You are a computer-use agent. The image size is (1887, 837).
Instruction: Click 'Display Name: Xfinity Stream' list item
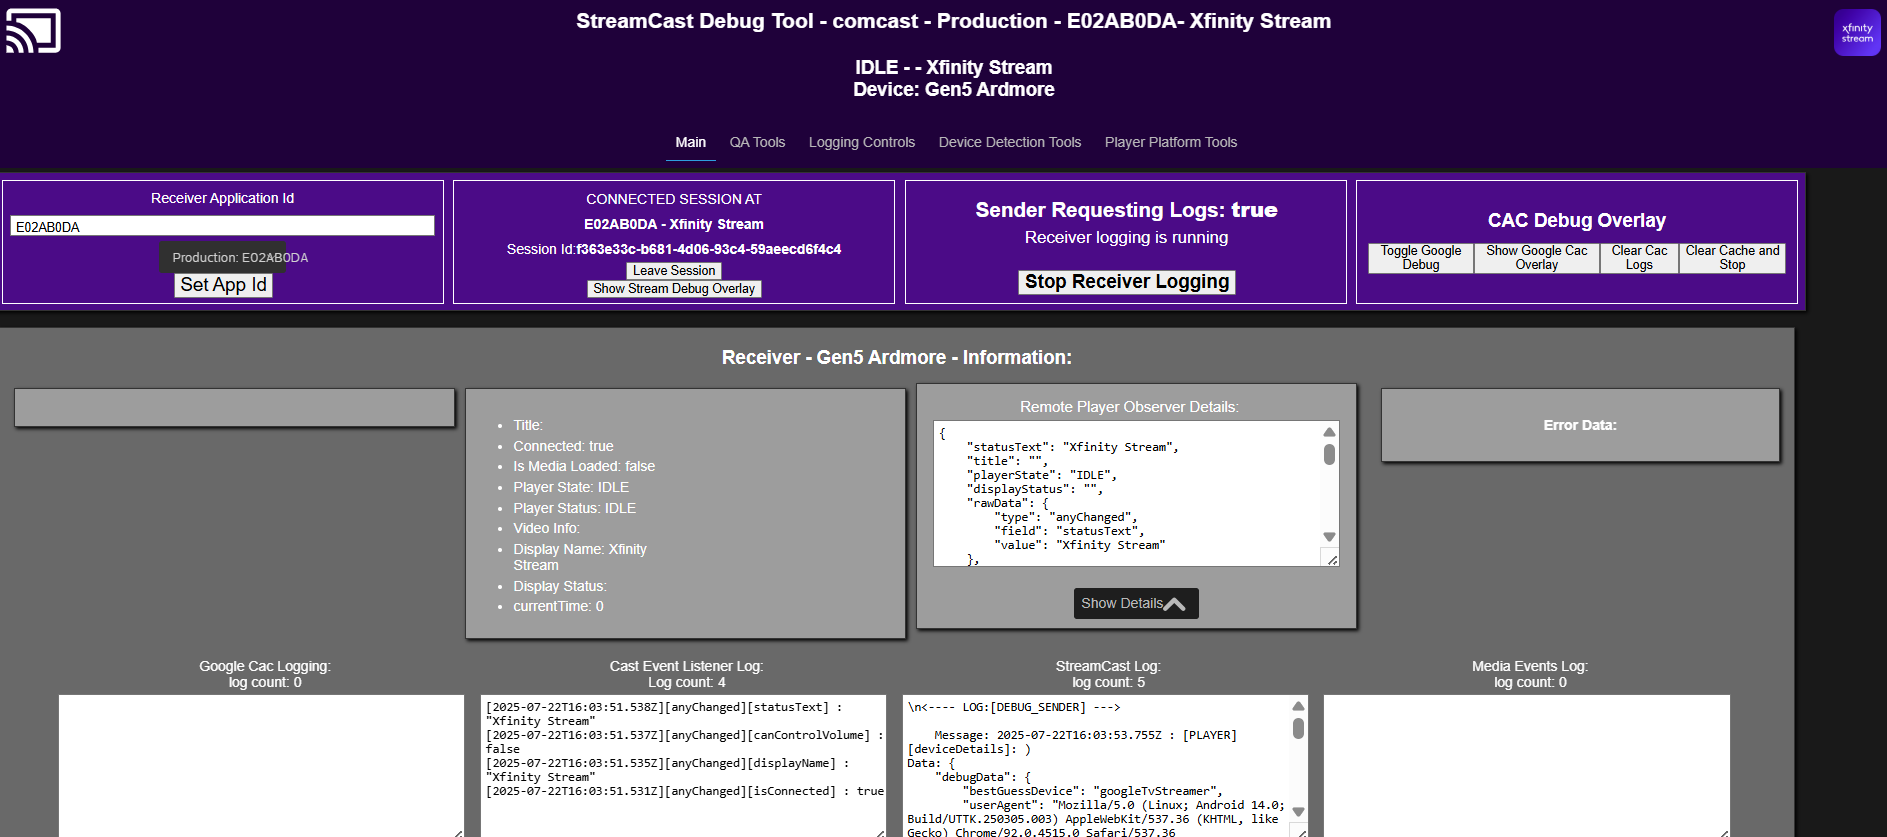coord(580,557)
